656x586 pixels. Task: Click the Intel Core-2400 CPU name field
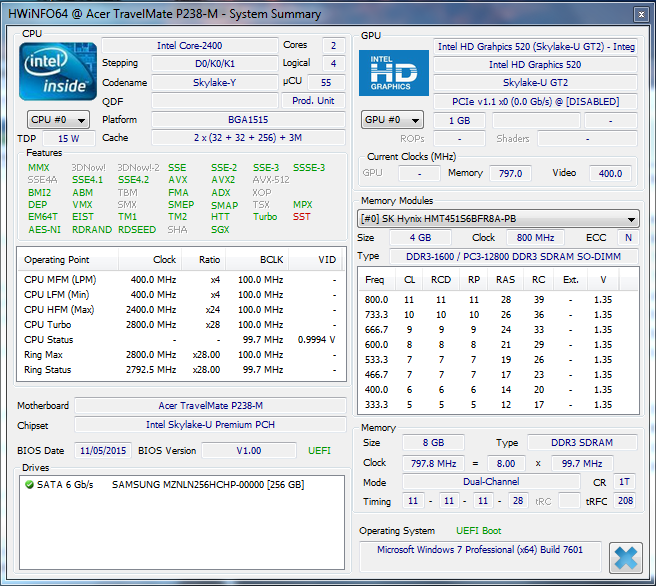[190, 46]
